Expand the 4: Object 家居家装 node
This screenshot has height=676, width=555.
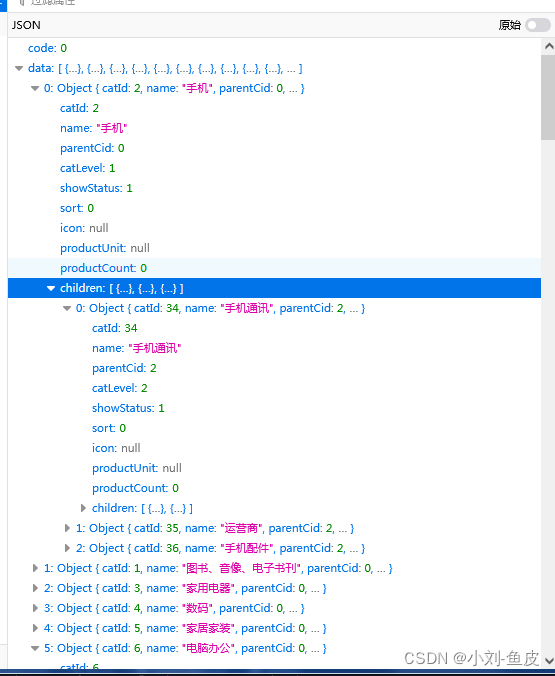(35, 628)
